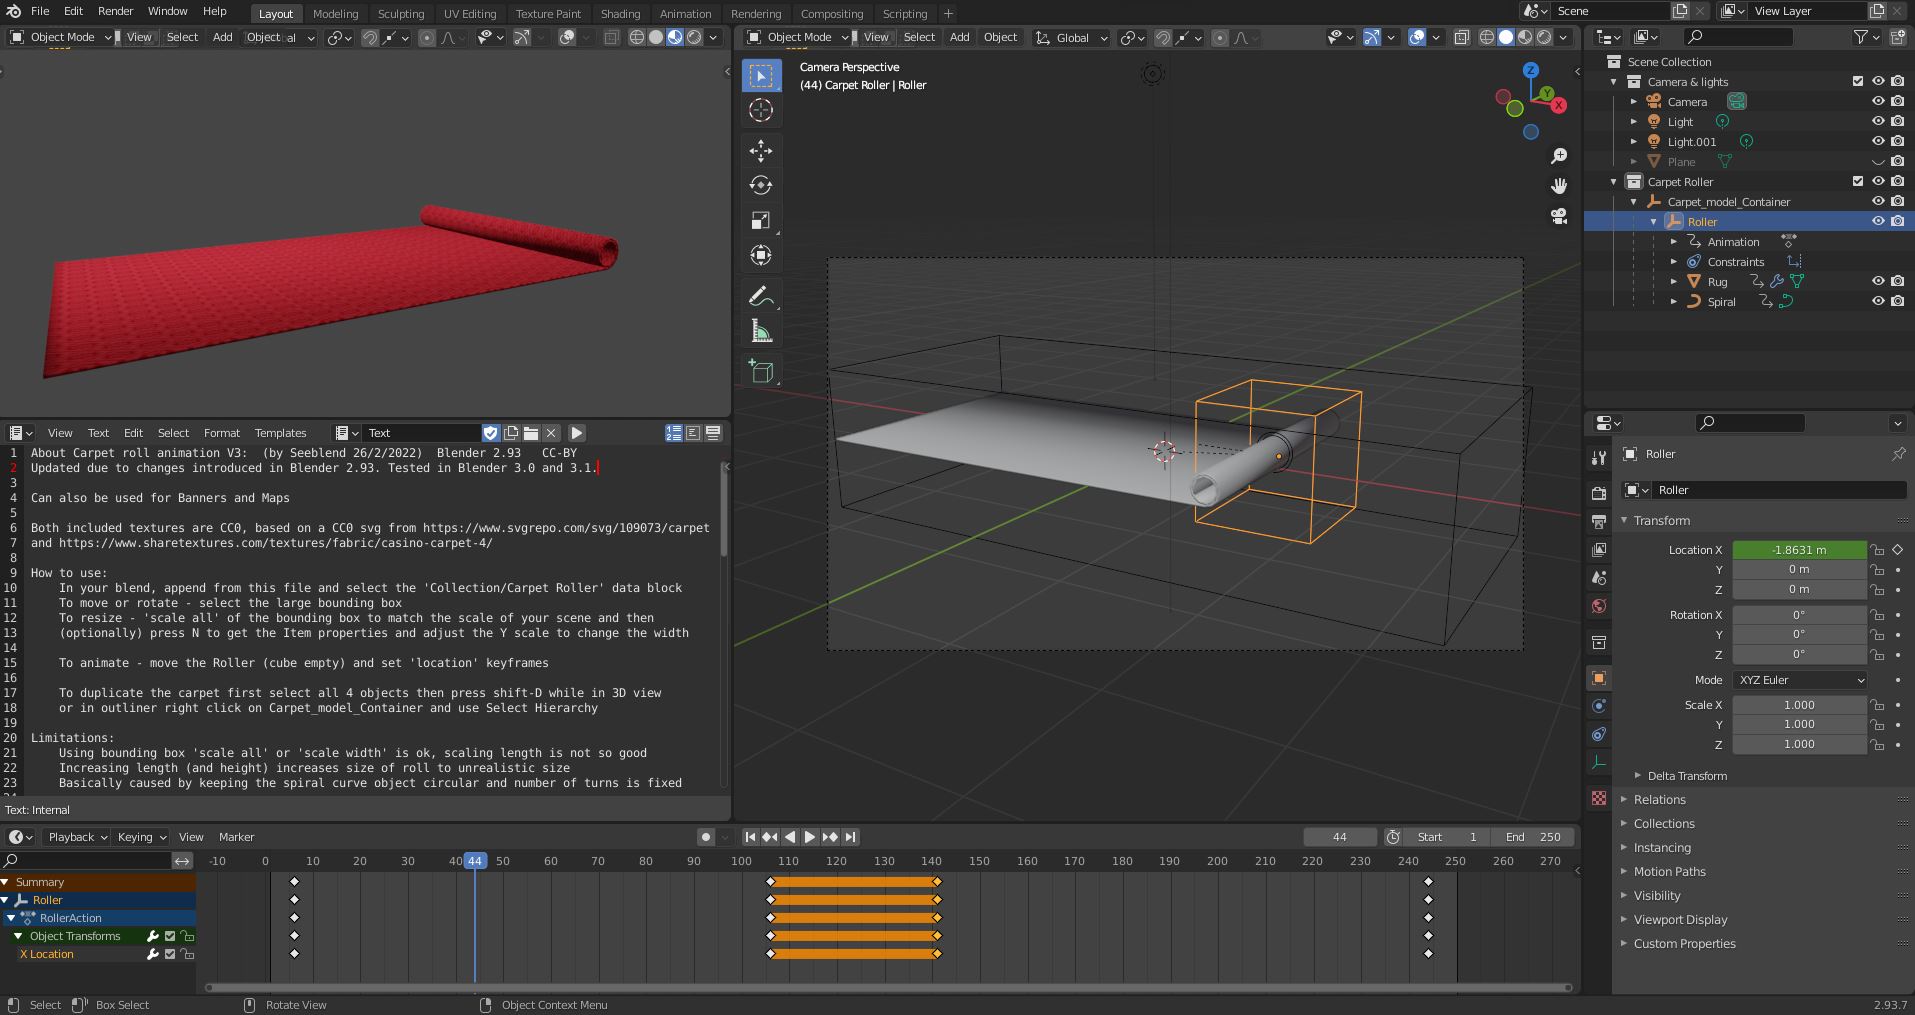Collapse the Transform panel
Screen dimensions: 1915x1015
1658,520
